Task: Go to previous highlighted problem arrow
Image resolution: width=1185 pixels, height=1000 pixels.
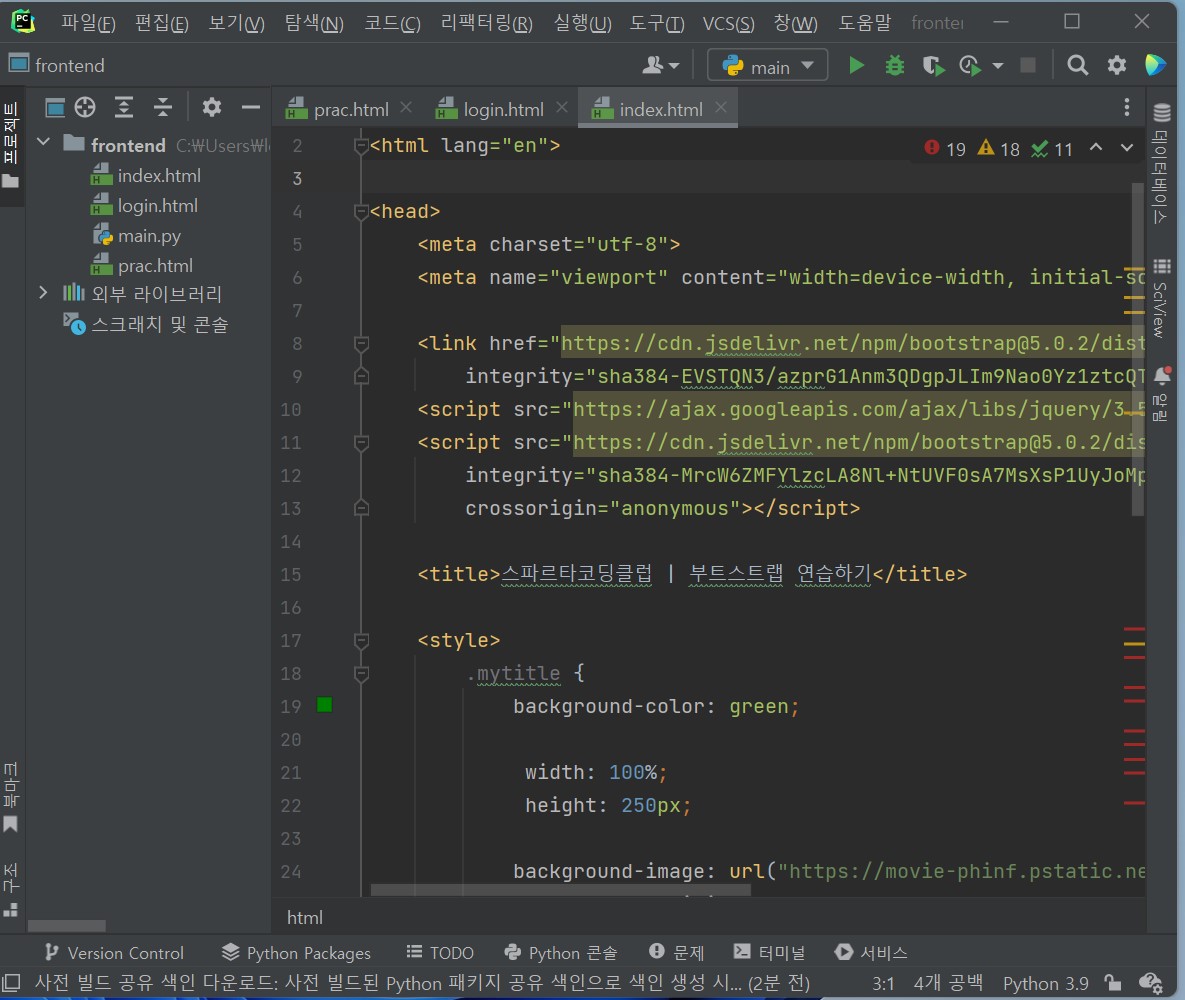Action: pos(1096,147)
